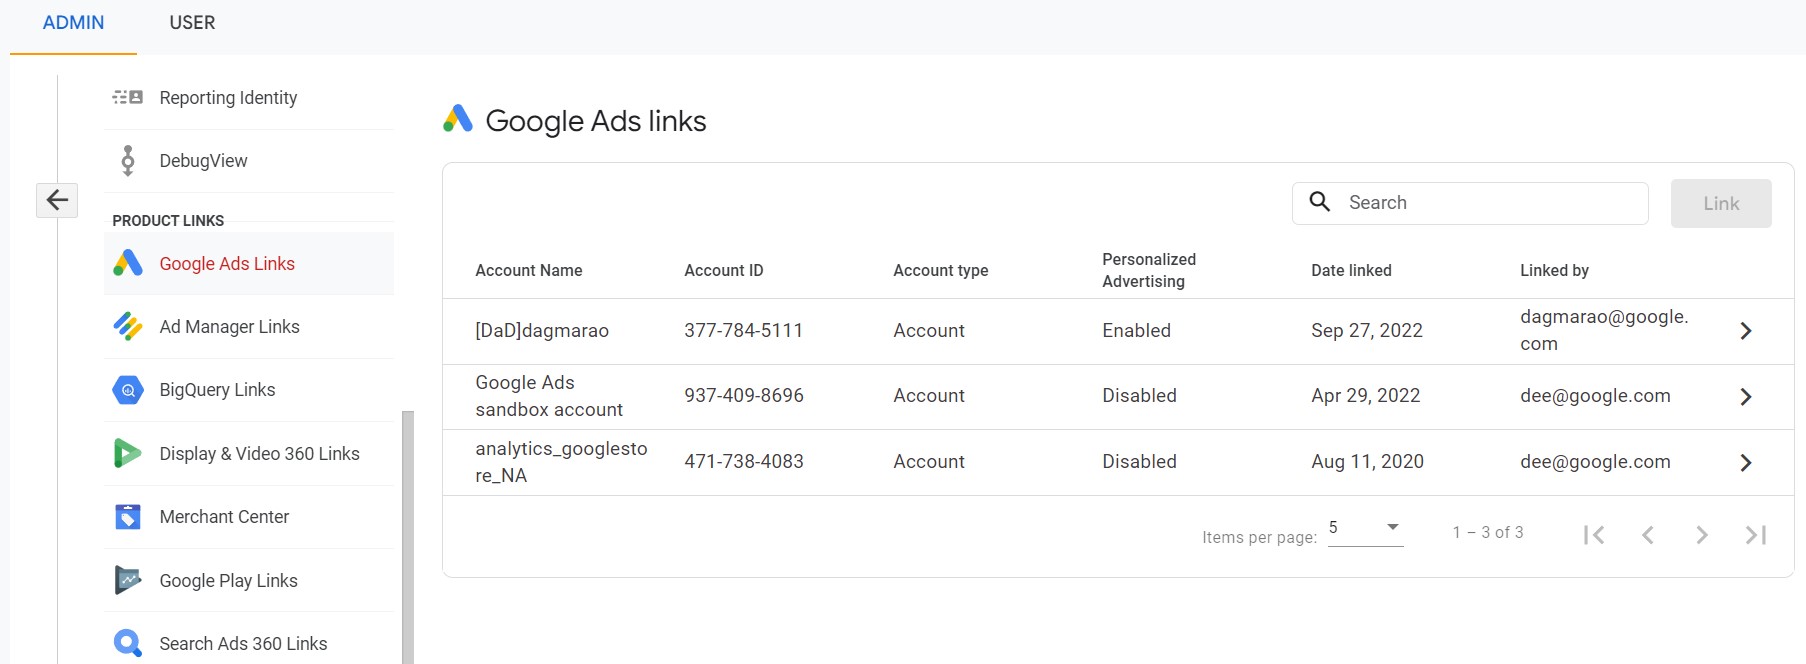The width and height of the screenshot is (1806, 664).
Task: Switch to the USER tab
Action: 192,23
